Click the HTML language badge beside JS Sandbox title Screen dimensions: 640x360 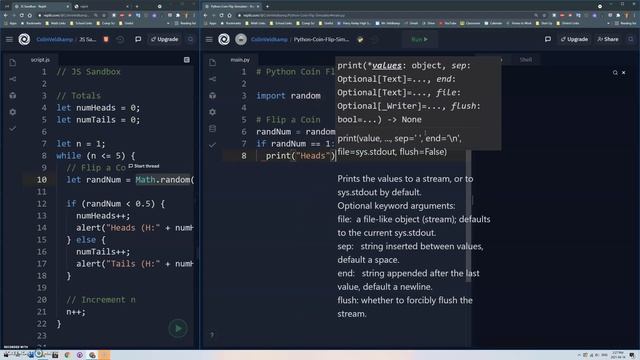(x=106, y=40)
